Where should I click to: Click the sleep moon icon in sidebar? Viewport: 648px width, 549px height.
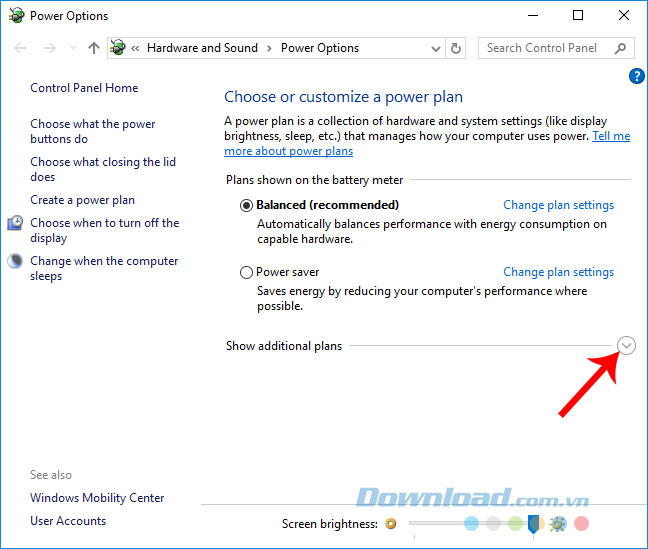(15, 261)
